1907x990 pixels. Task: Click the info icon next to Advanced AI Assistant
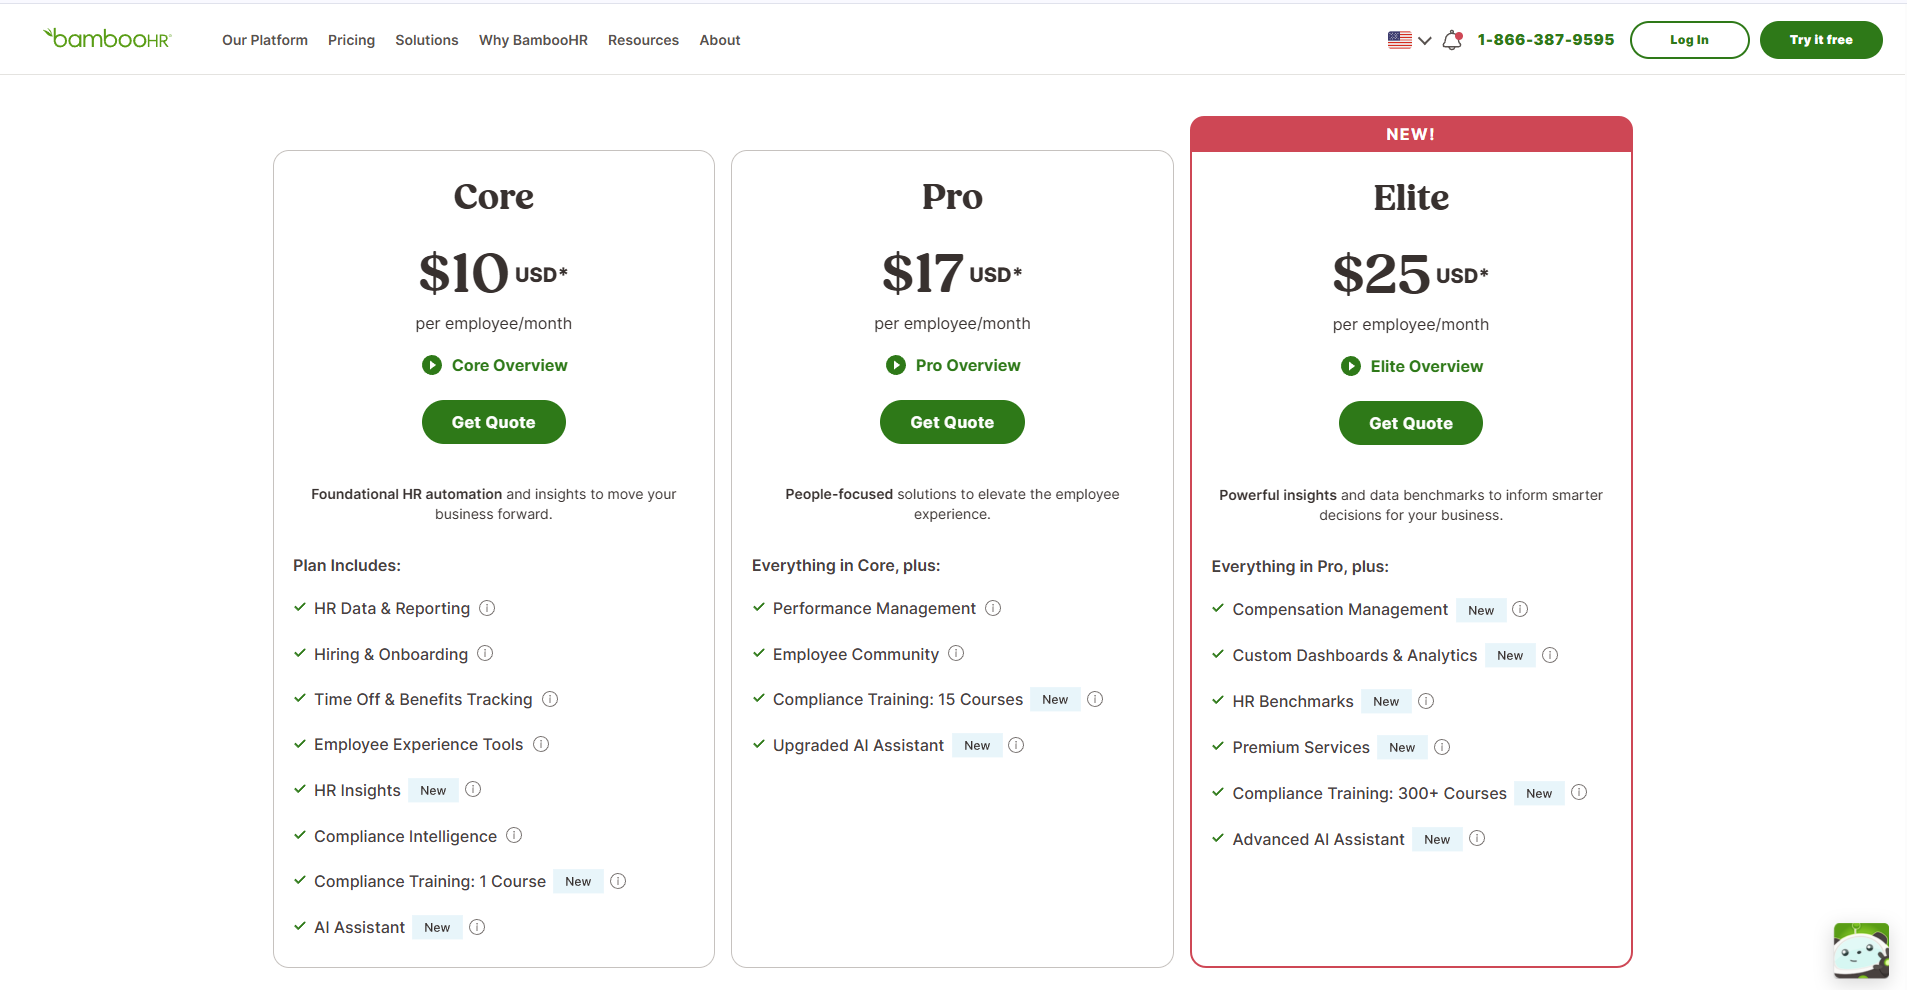click(x=1478, y=839)
